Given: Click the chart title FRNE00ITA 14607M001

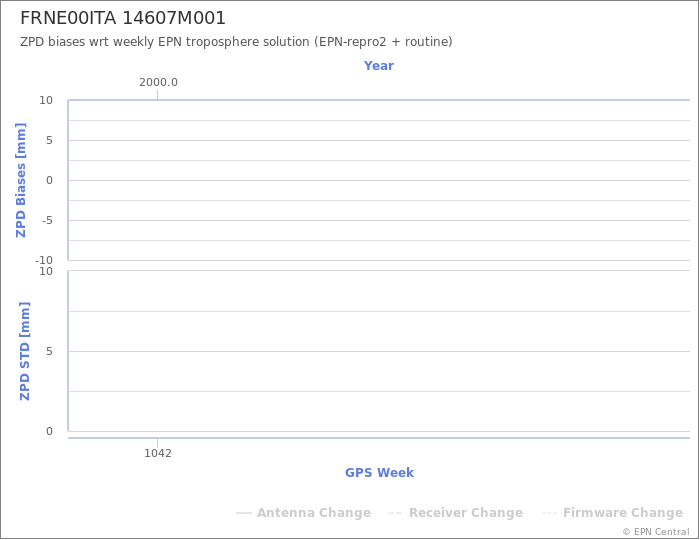Looking at the screenshot, I should pyautogui.click(x=123, y=18).
